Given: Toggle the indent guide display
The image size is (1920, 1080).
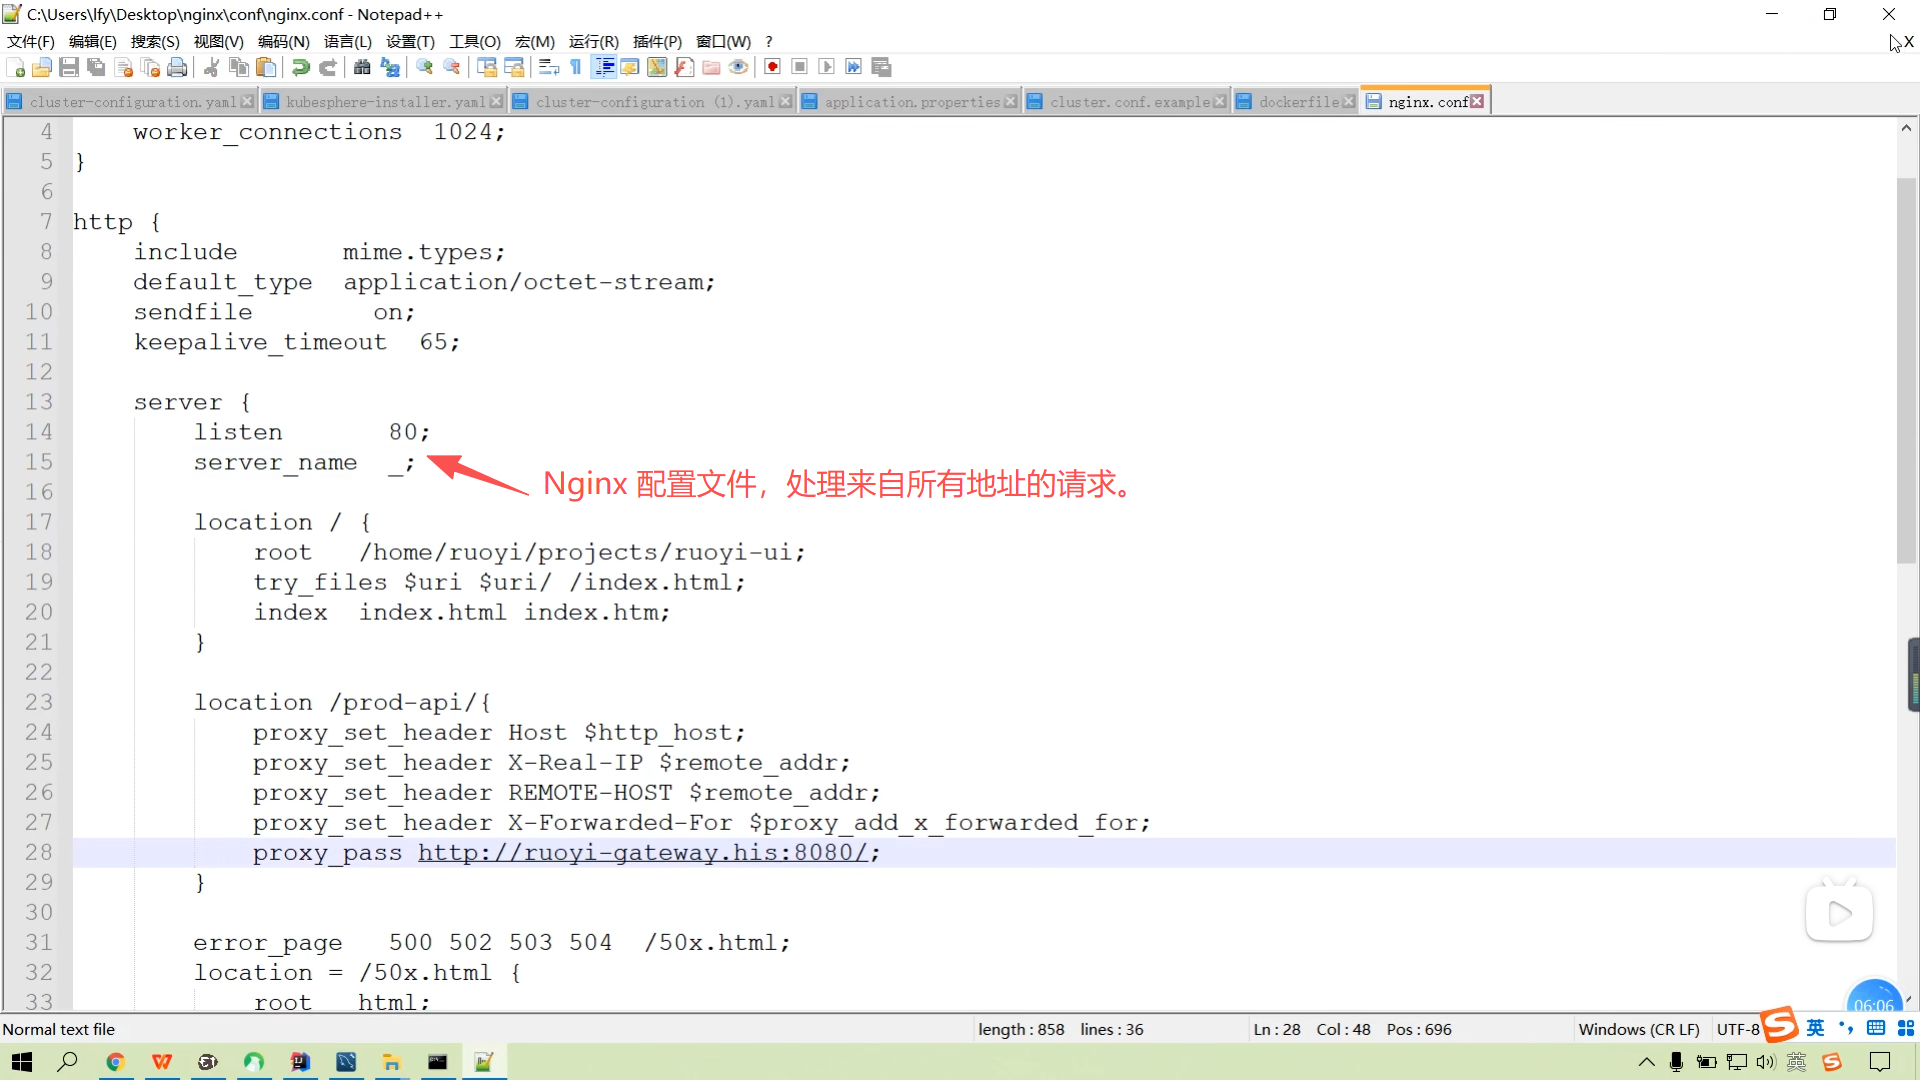Looking at the screenshot, I should click(x=604, y=67).
